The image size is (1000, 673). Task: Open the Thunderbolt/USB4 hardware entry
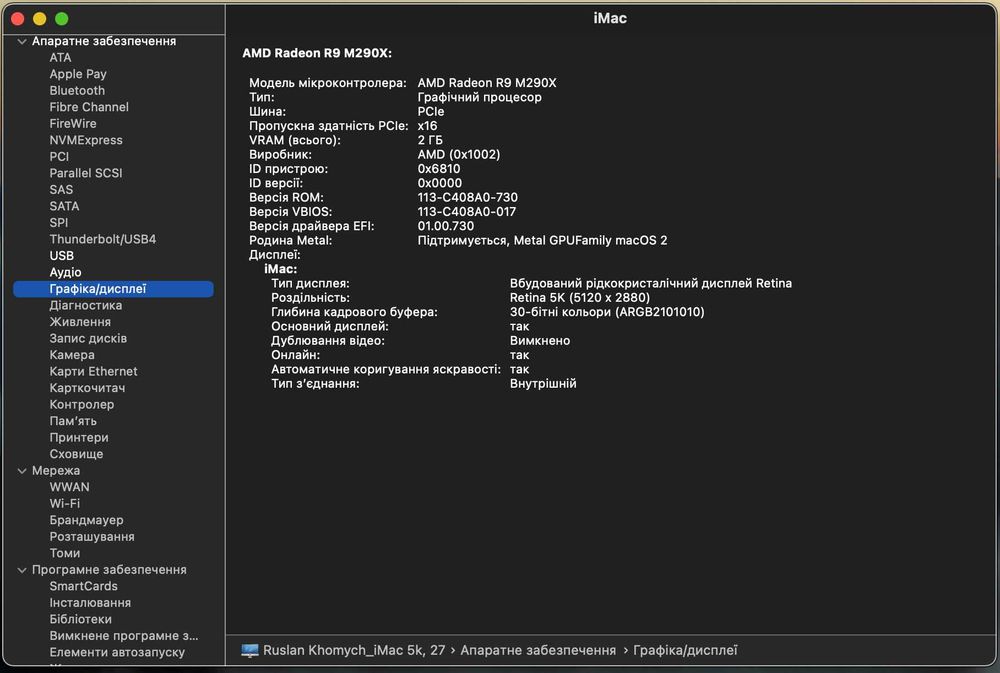coord(103,239)
